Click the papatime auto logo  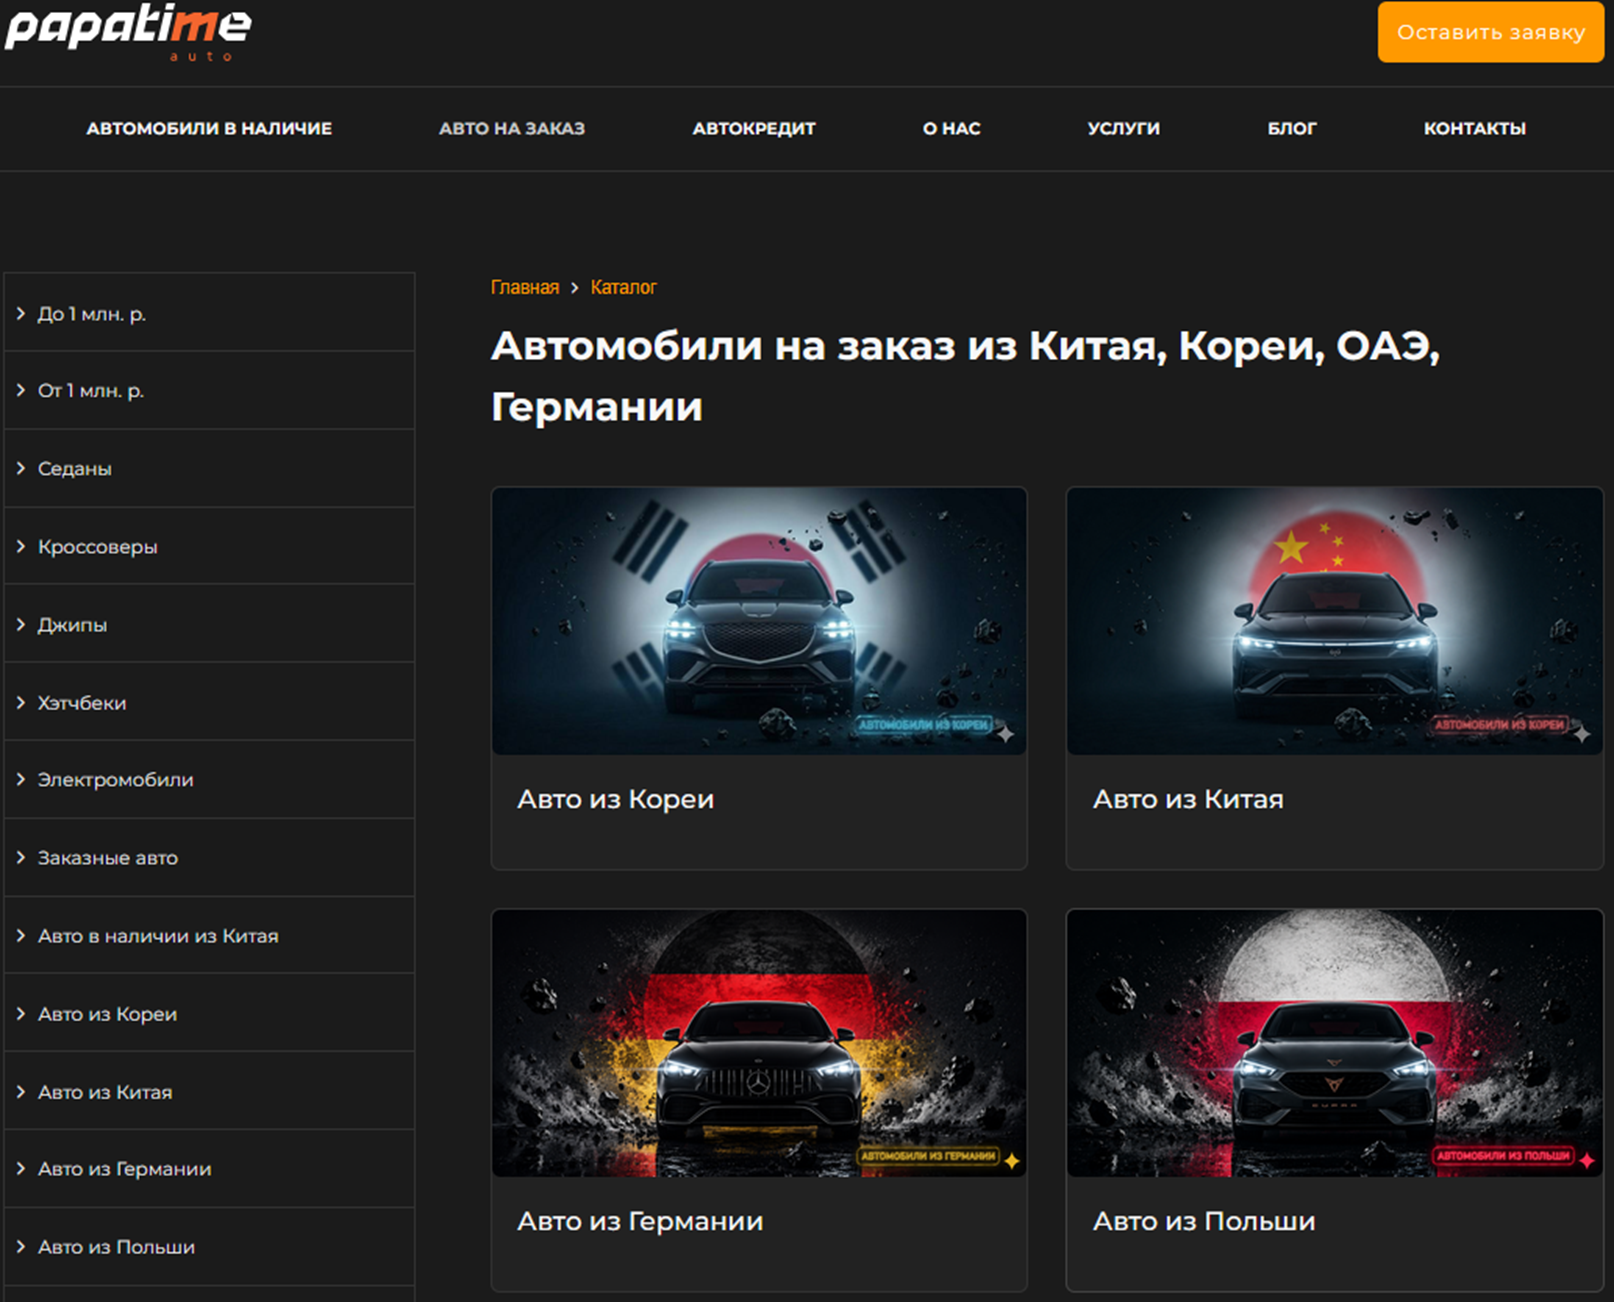pos(128,32)
